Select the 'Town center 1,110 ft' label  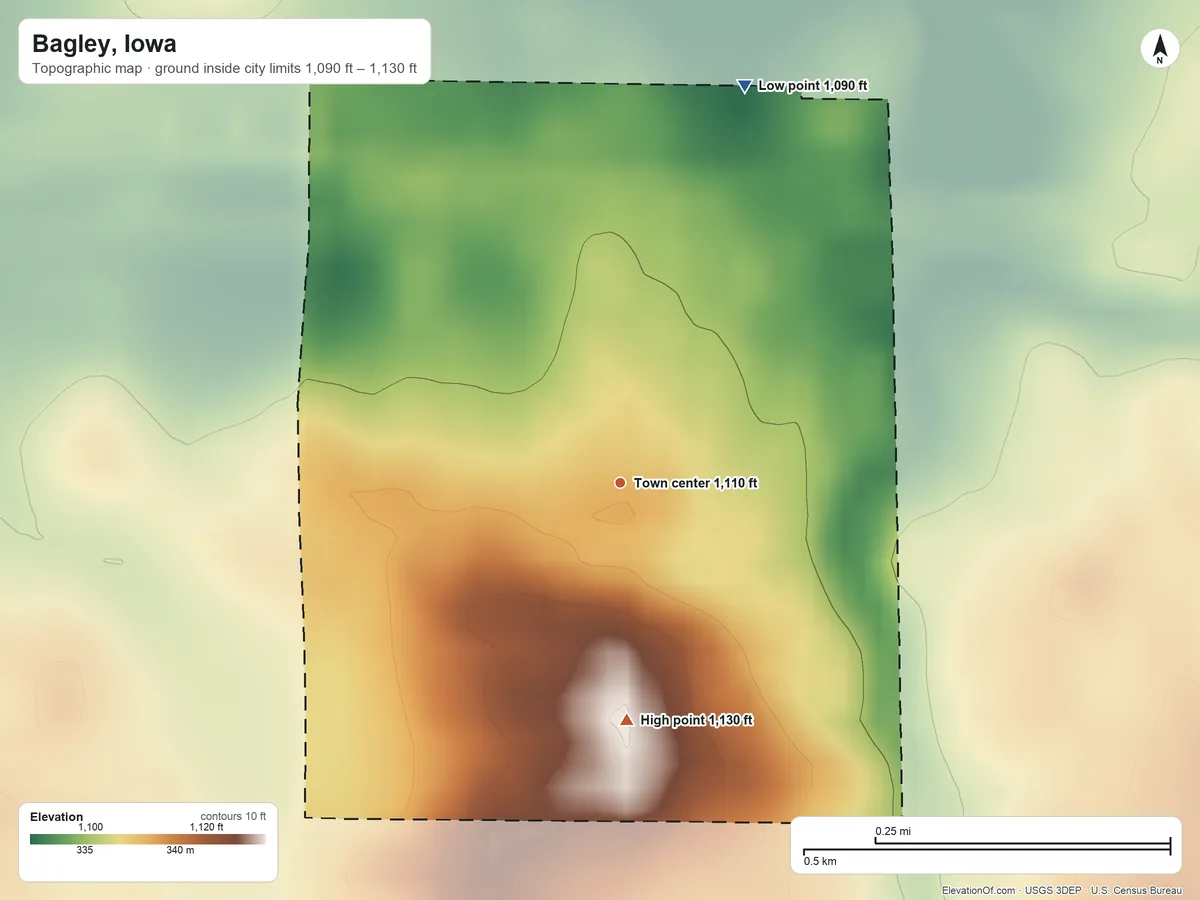coord(696,483)
